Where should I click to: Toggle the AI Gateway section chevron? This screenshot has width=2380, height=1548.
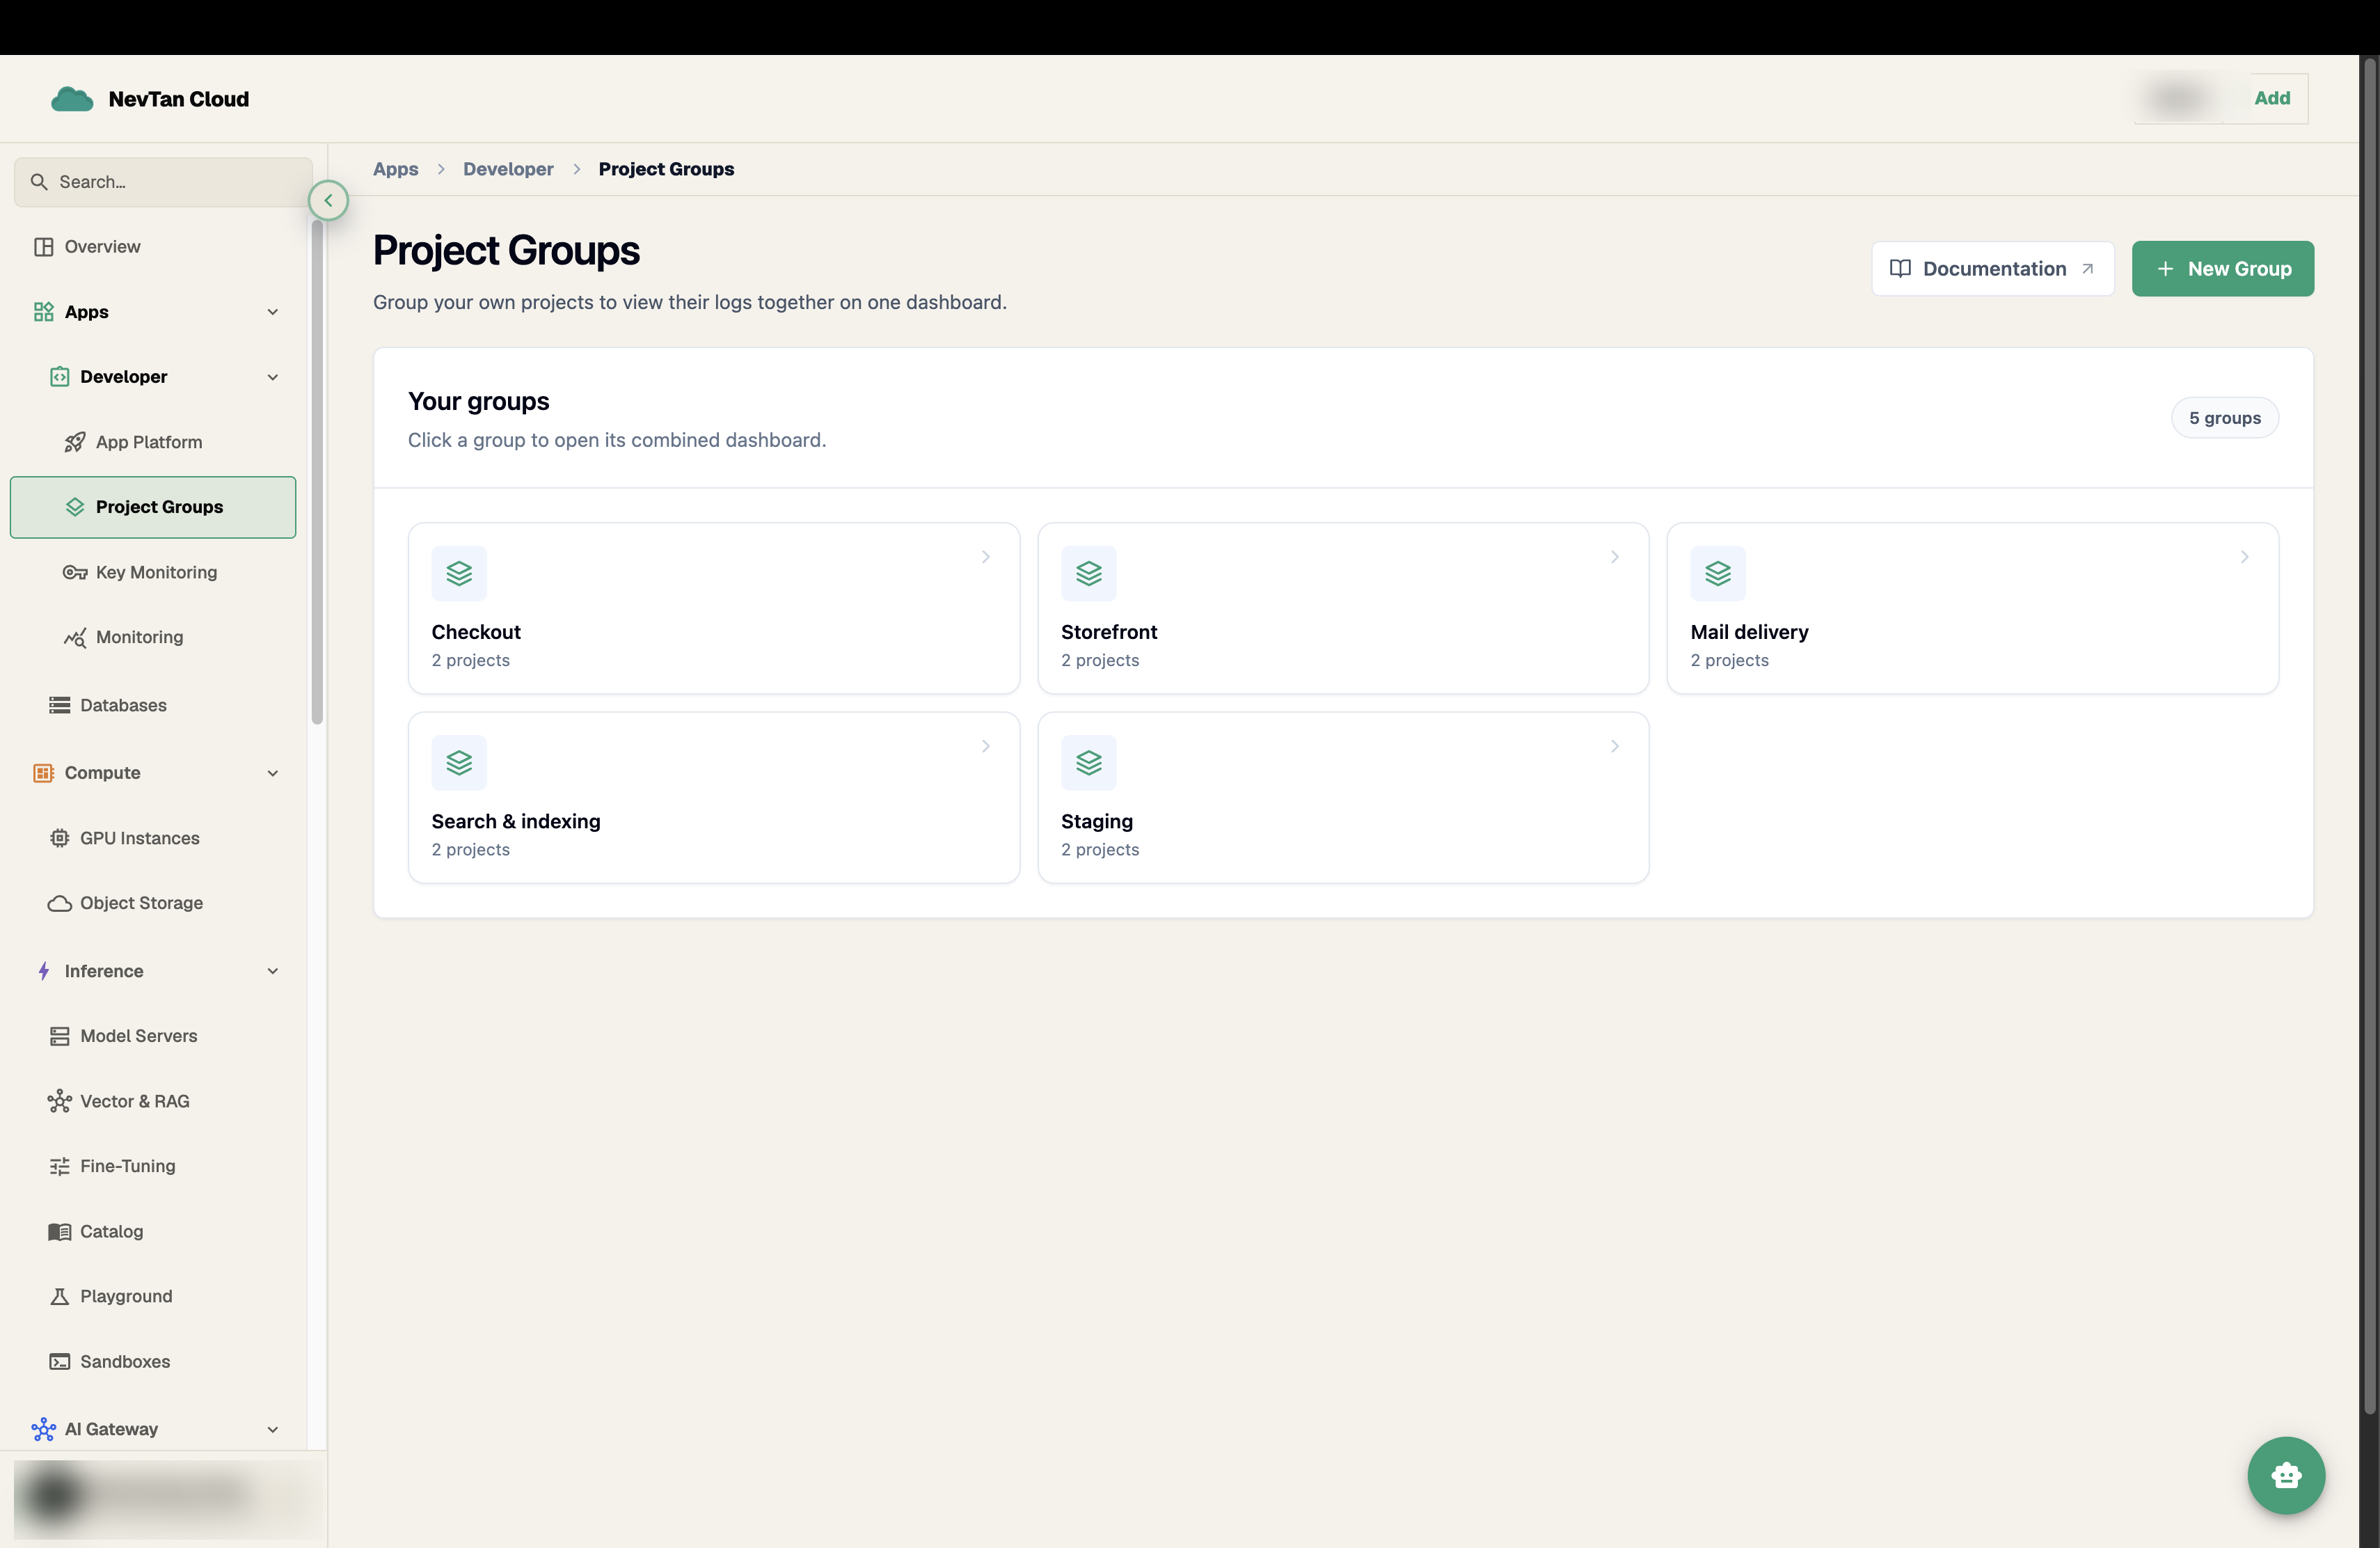pos(272,1429)
